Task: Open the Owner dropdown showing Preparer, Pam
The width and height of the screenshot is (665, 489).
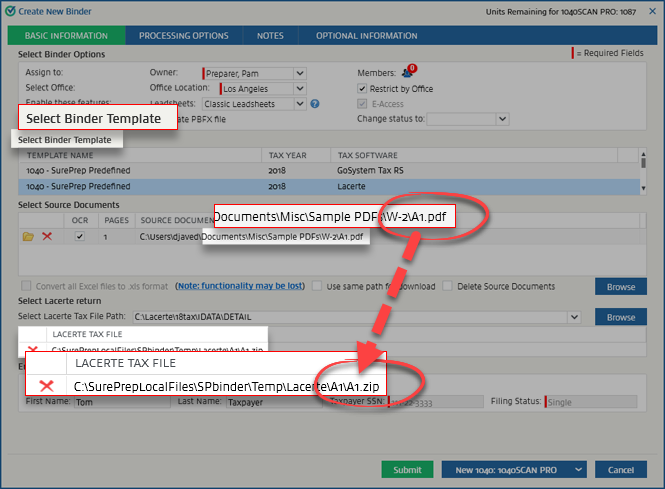Action: [x=299, y=73]
